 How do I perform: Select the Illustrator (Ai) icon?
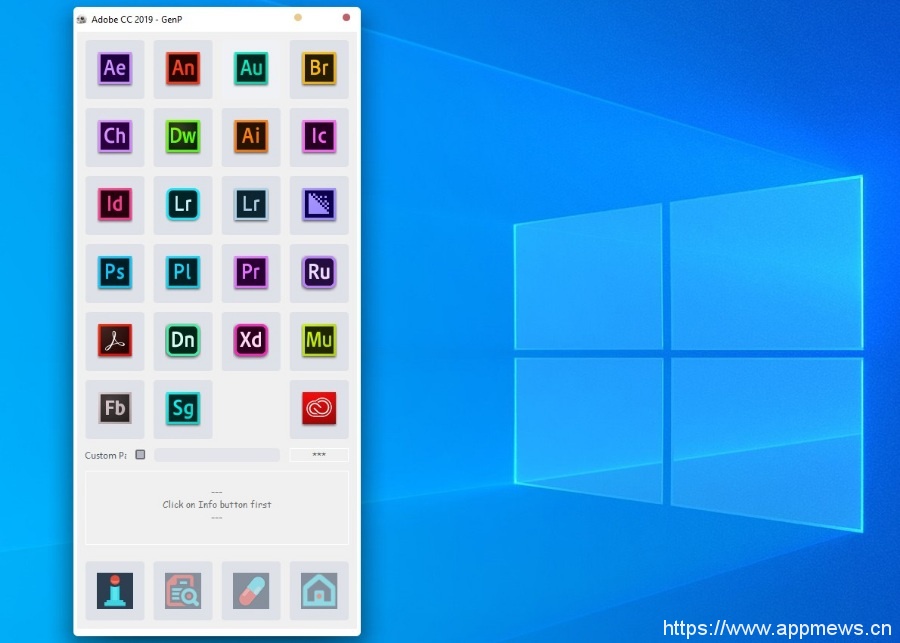(x=251, y=137)
